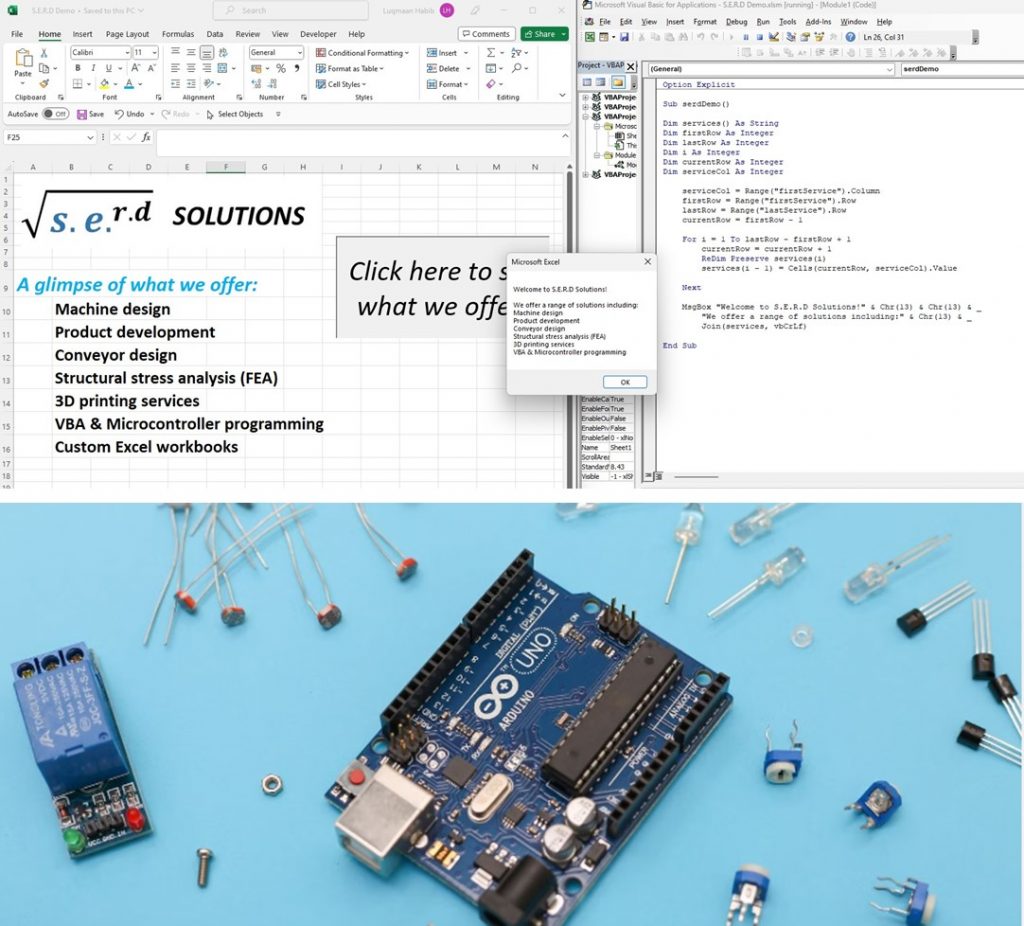1024x926 pixels.
Task: Open the Cell Styles dropdown
Action: coord(341,84)
